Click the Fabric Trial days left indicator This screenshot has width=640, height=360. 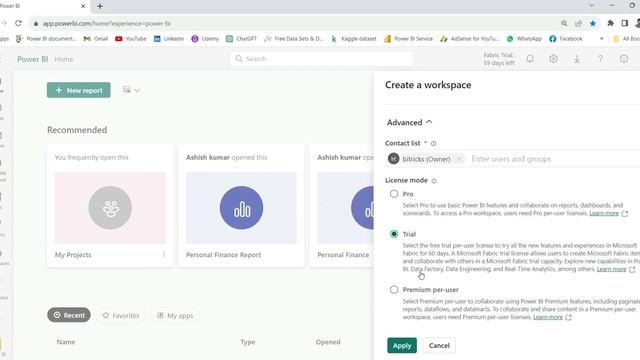click(498, 59)
